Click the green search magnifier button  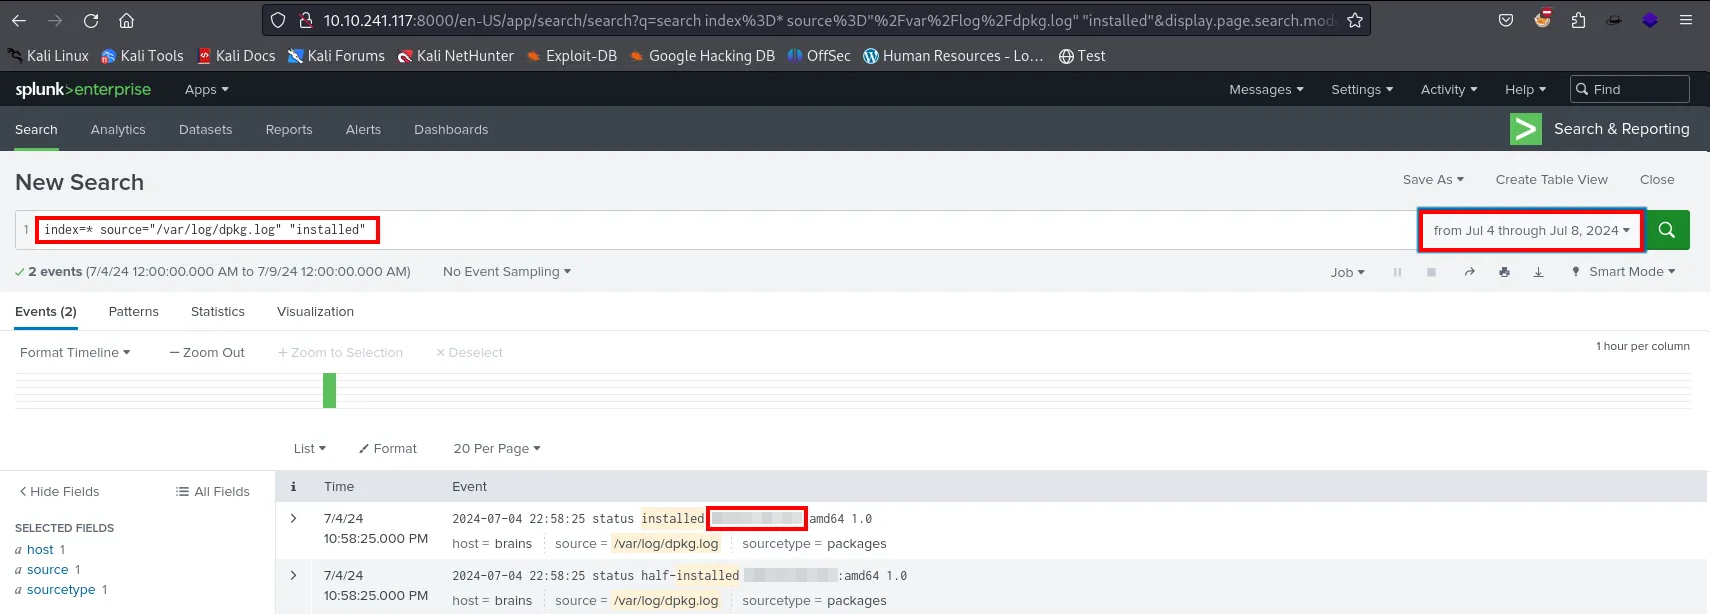tap(1667, 230)
